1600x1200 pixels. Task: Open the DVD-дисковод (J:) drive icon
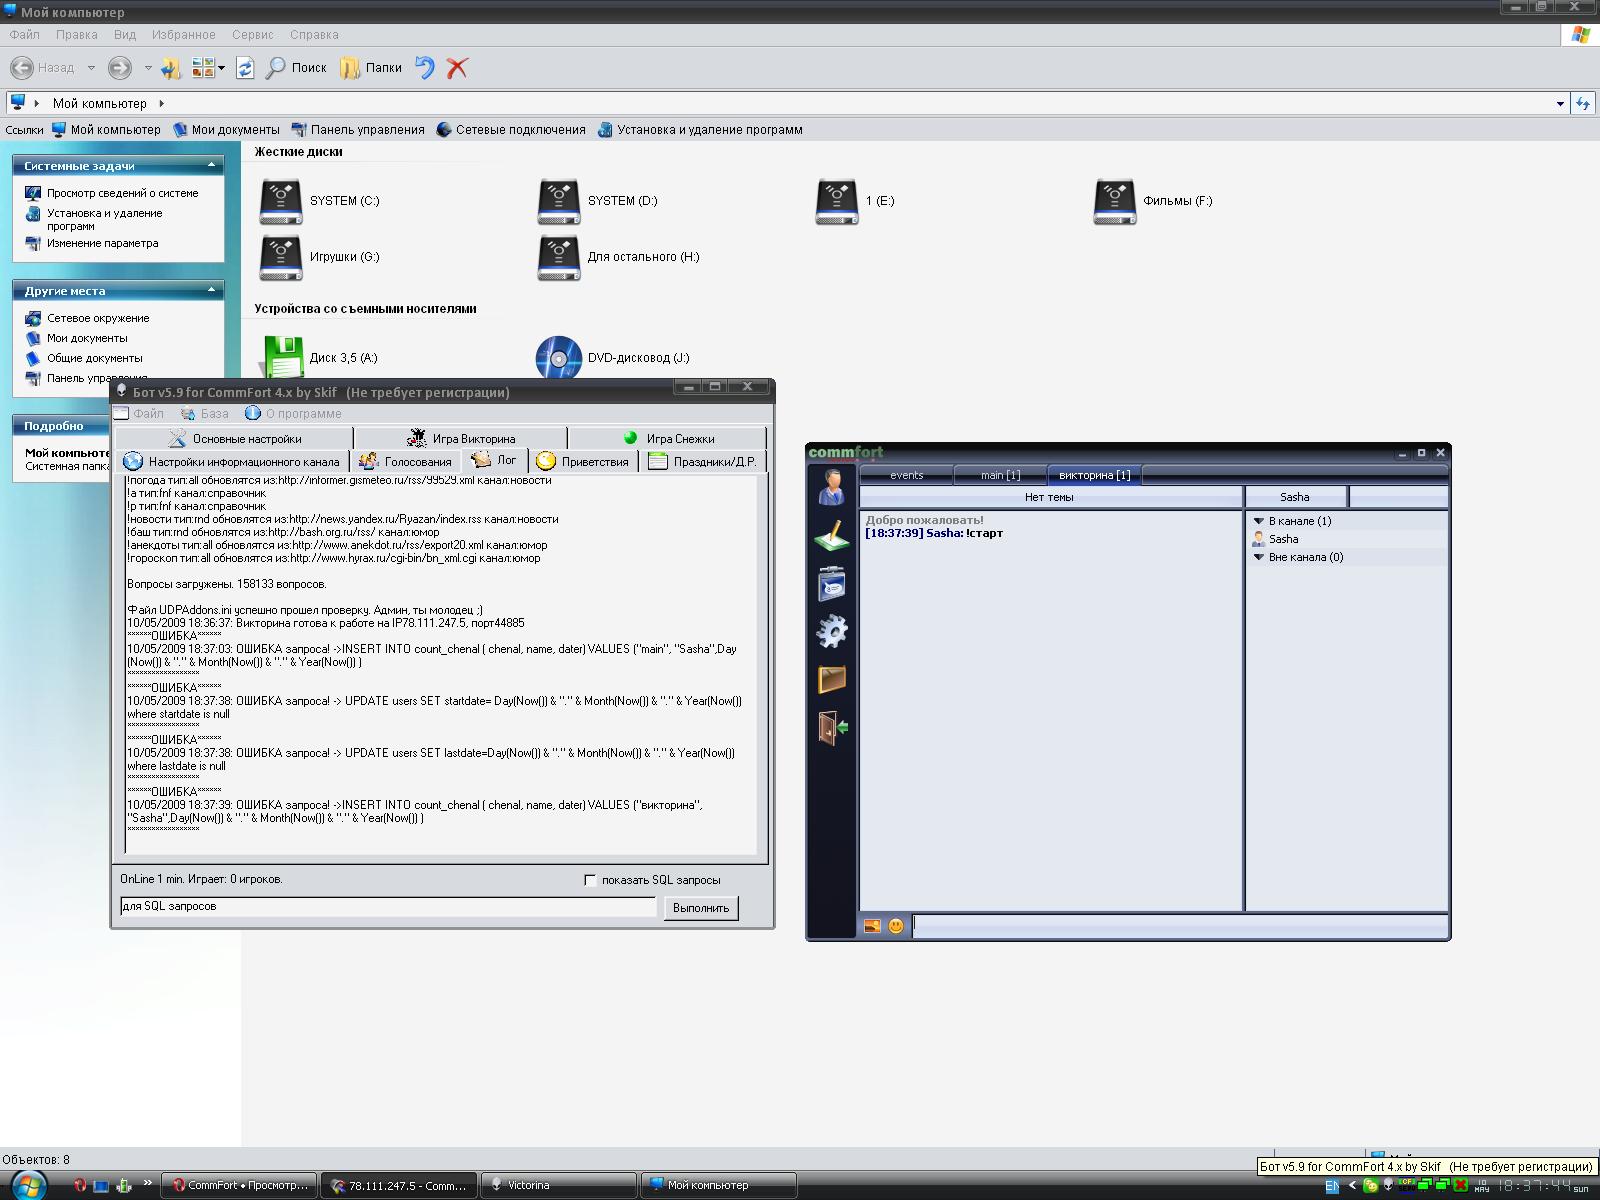point(558,358)
